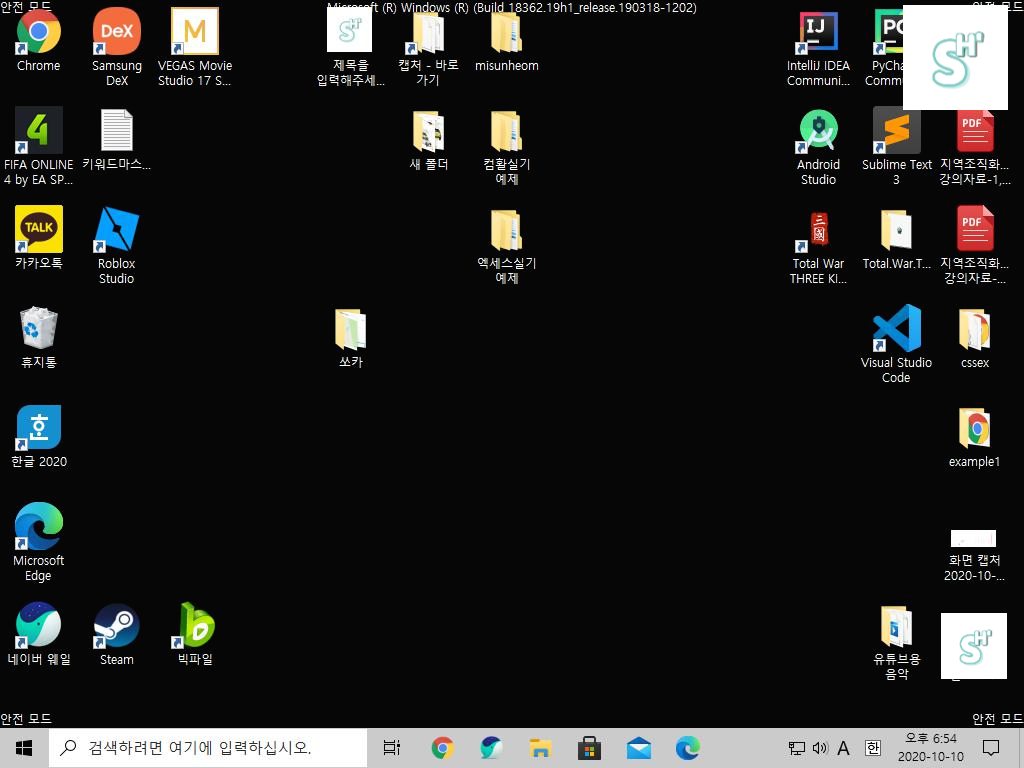
Task: Select the FIFA ONLINE 4 desktop icon
Action: [39, 146]
